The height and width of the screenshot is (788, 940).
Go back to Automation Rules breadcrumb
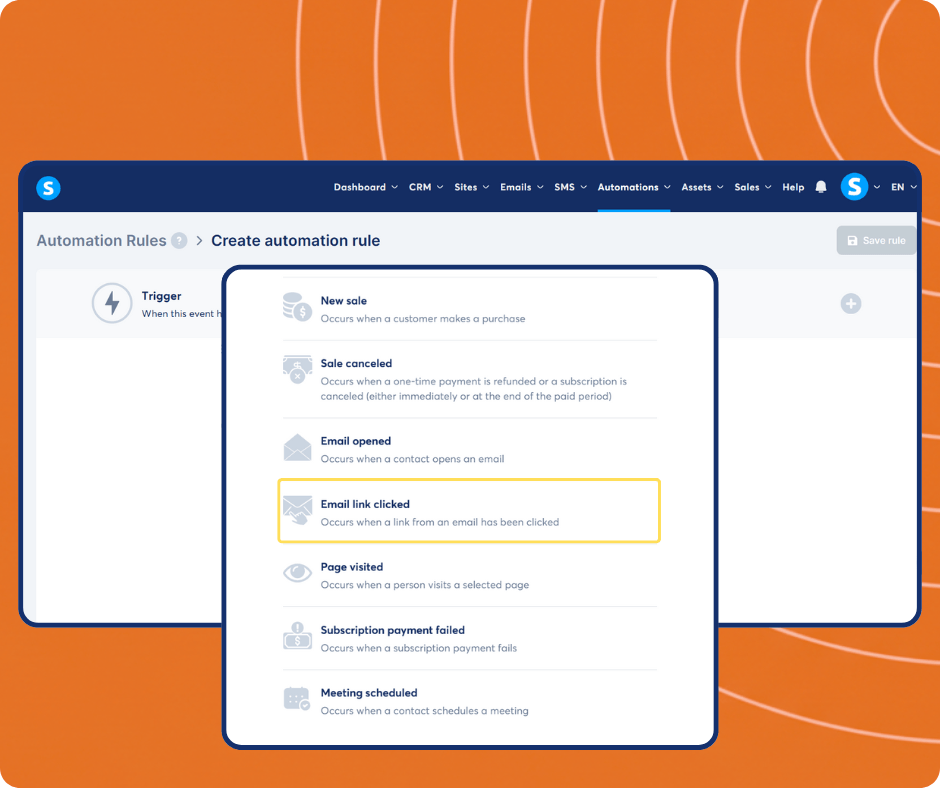point(101,240)
